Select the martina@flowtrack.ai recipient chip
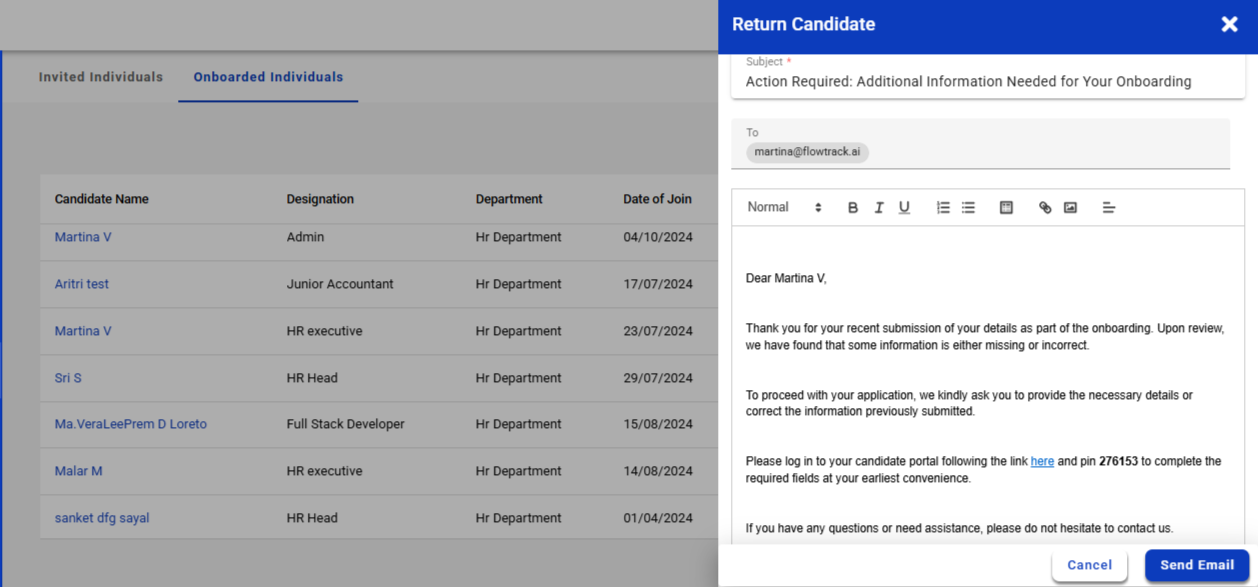1258x587 pixels. [807, 152]
